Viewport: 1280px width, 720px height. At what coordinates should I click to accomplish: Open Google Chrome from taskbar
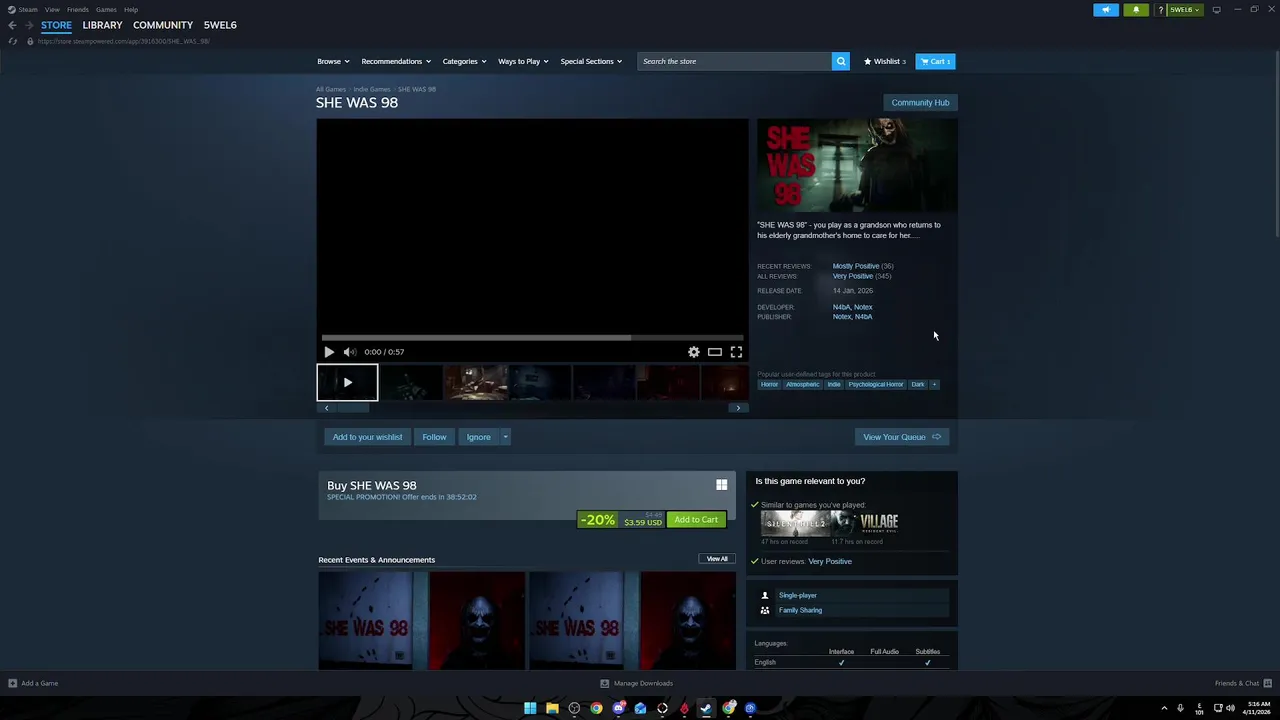596,708
